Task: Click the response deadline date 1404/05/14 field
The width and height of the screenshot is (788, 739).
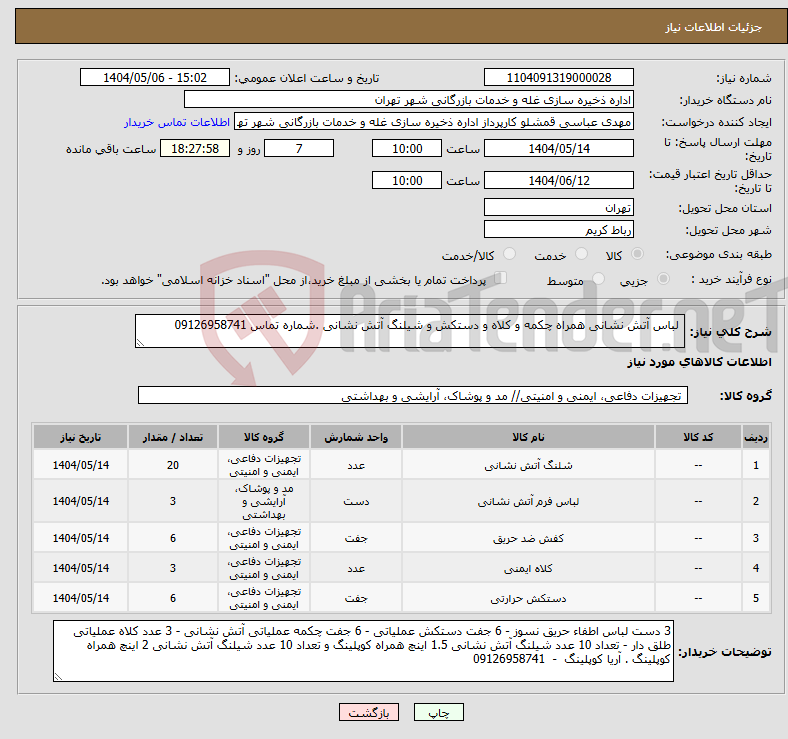Action: (559, 148)
